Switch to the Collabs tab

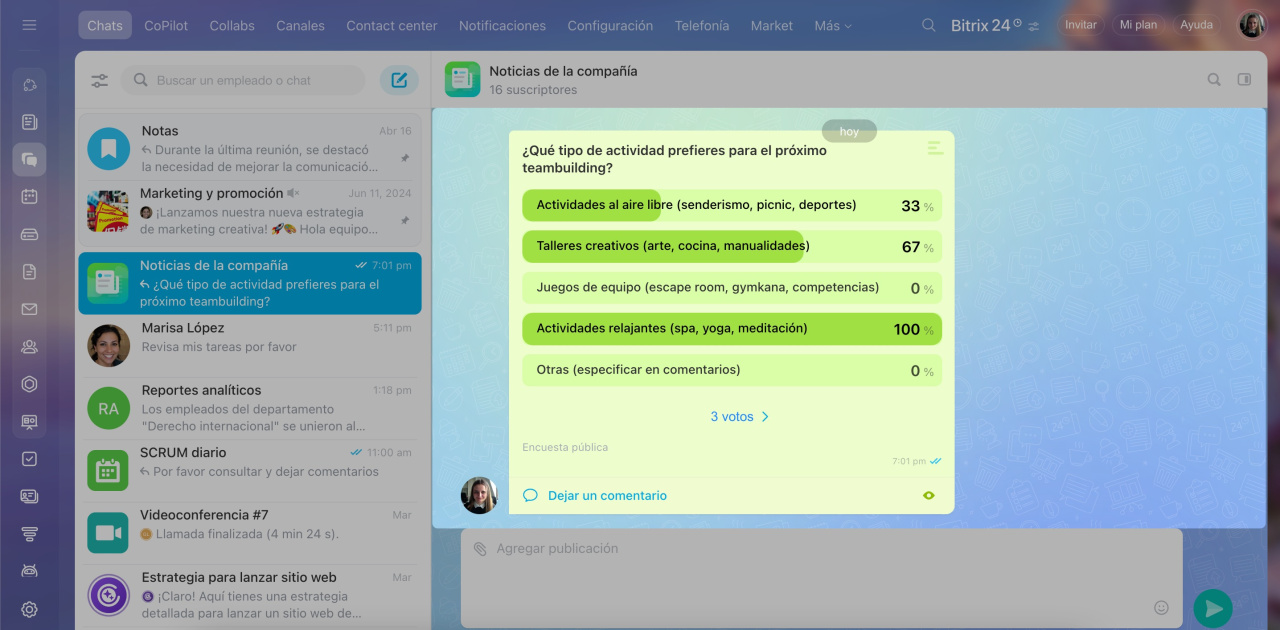click(x=232, y=25)
